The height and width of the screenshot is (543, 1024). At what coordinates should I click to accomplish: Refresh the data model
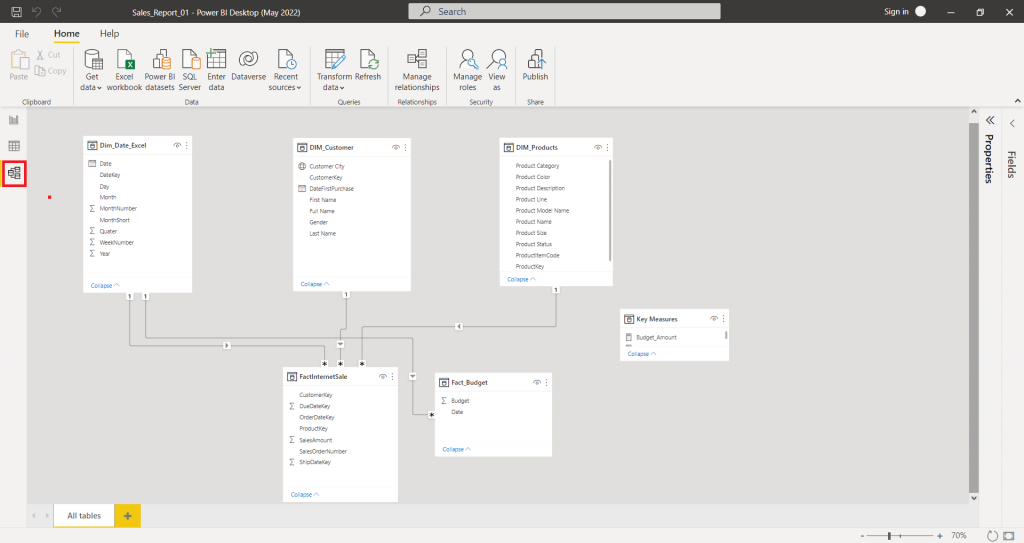coord(368,65)
